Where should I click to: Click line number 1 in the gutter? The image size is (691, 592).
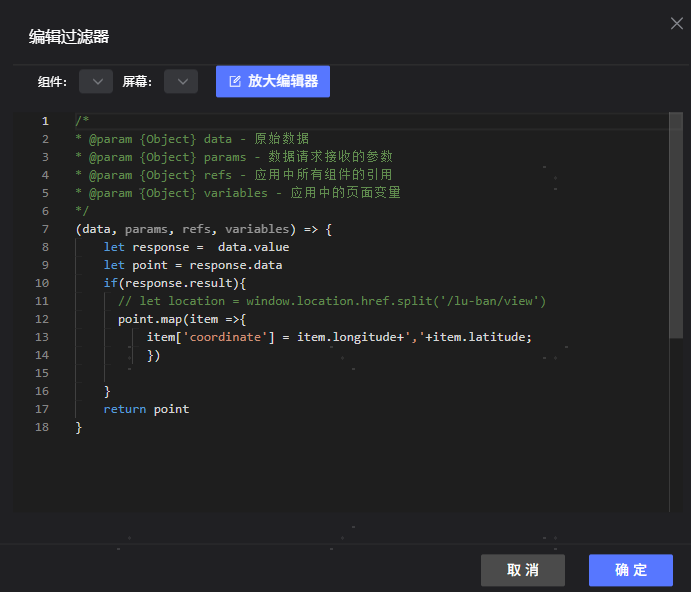point(44,121)
